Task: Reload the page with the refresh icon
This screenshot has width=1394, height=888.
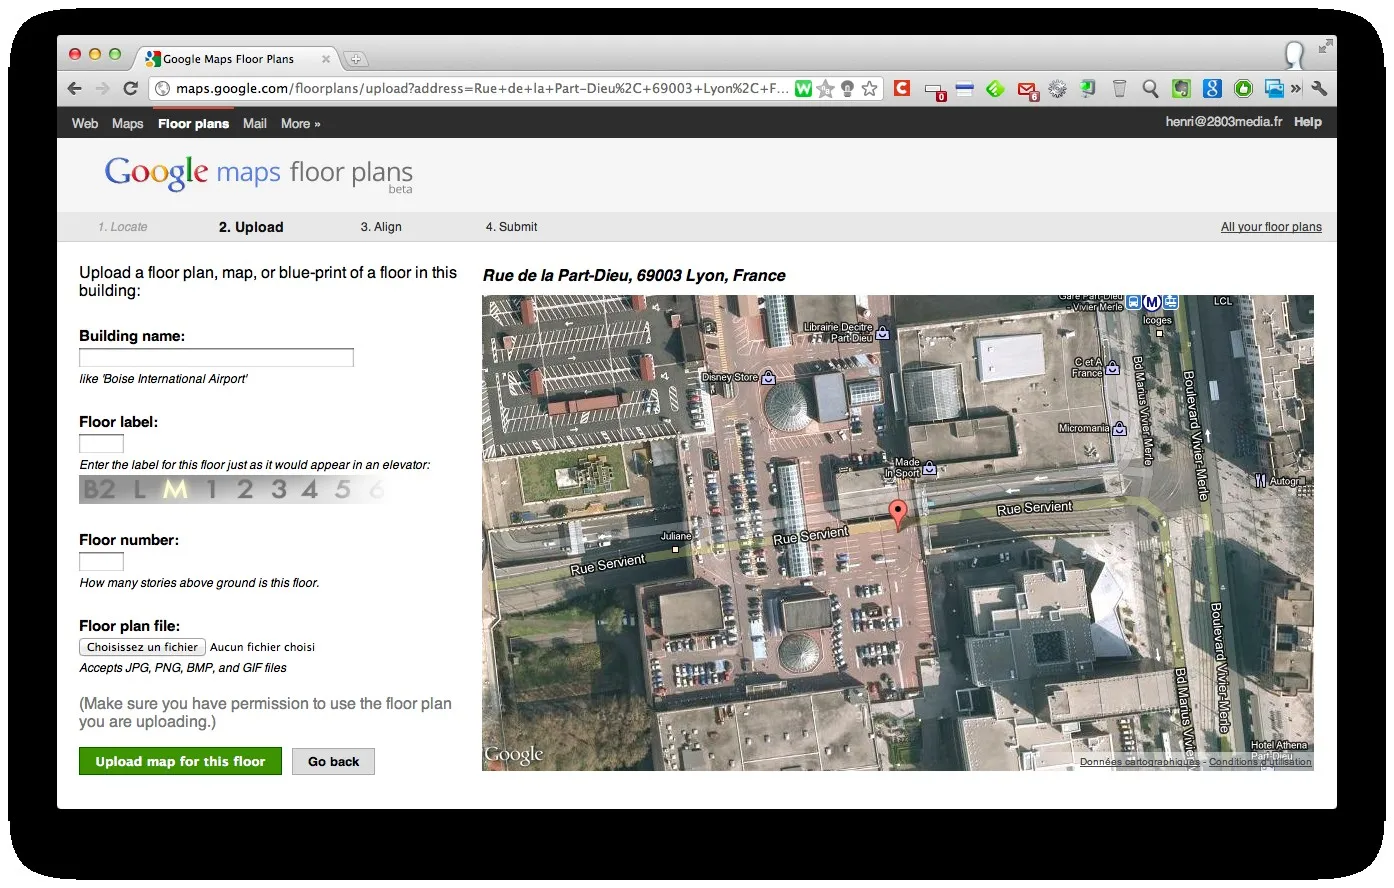Action: coord(130,89)
